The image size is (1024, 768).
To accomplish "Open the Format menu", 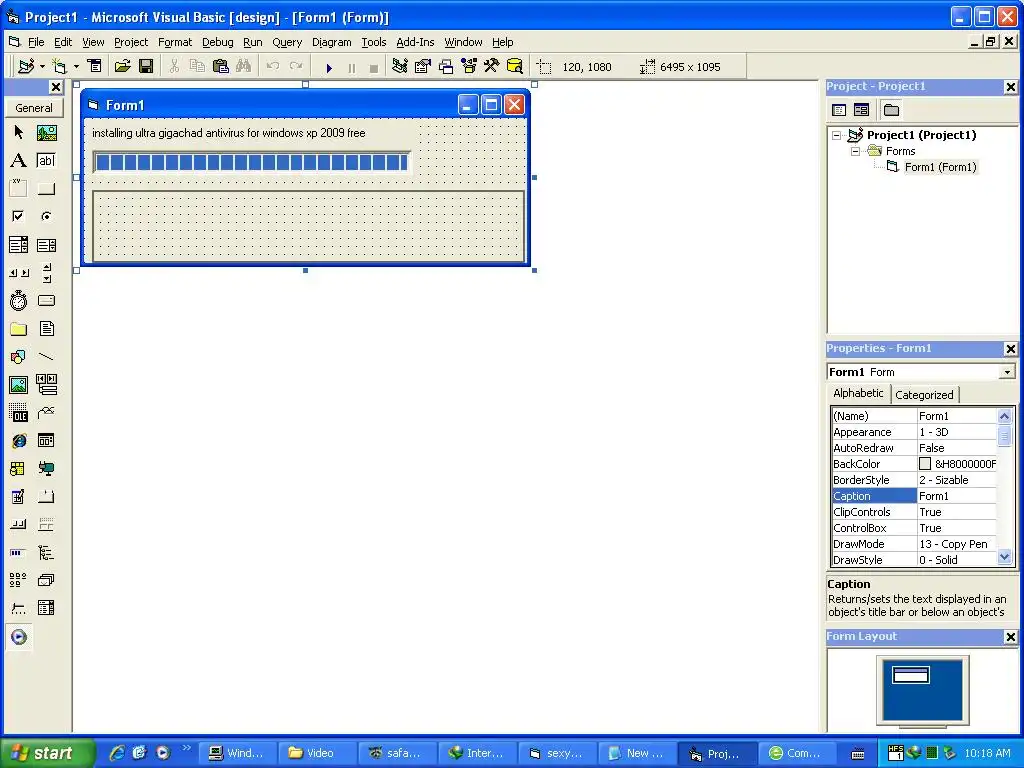I will tap(175, 42).
